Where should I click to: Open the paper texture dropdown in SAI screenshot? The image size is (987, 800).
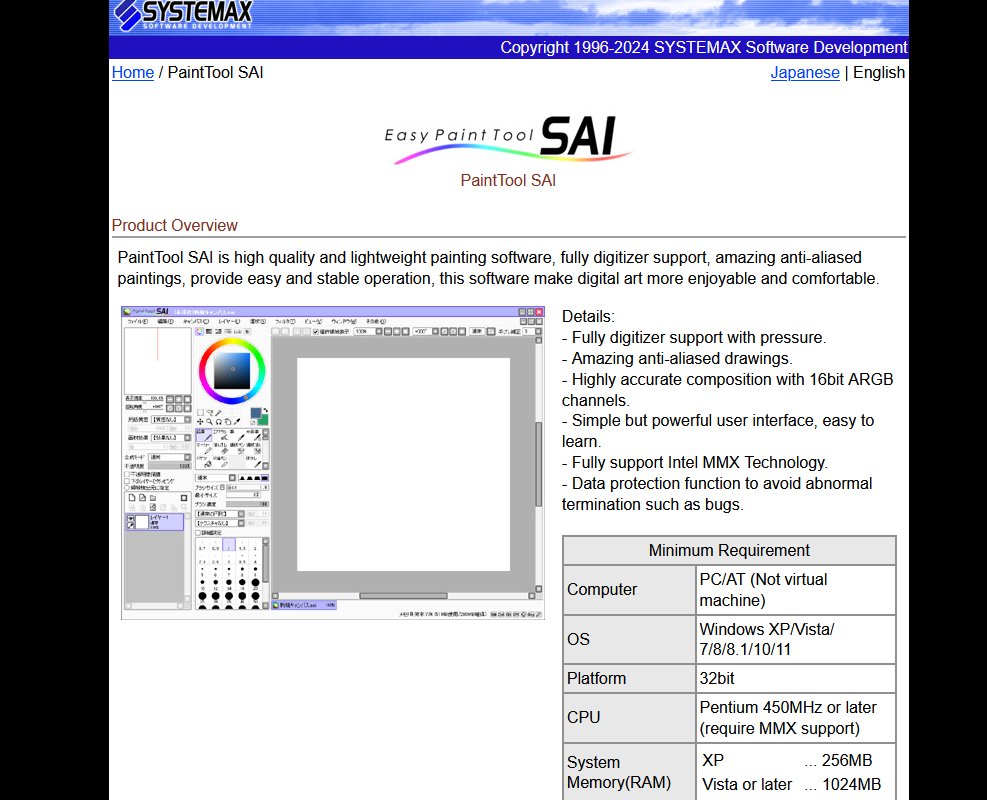tap(171, 419)
